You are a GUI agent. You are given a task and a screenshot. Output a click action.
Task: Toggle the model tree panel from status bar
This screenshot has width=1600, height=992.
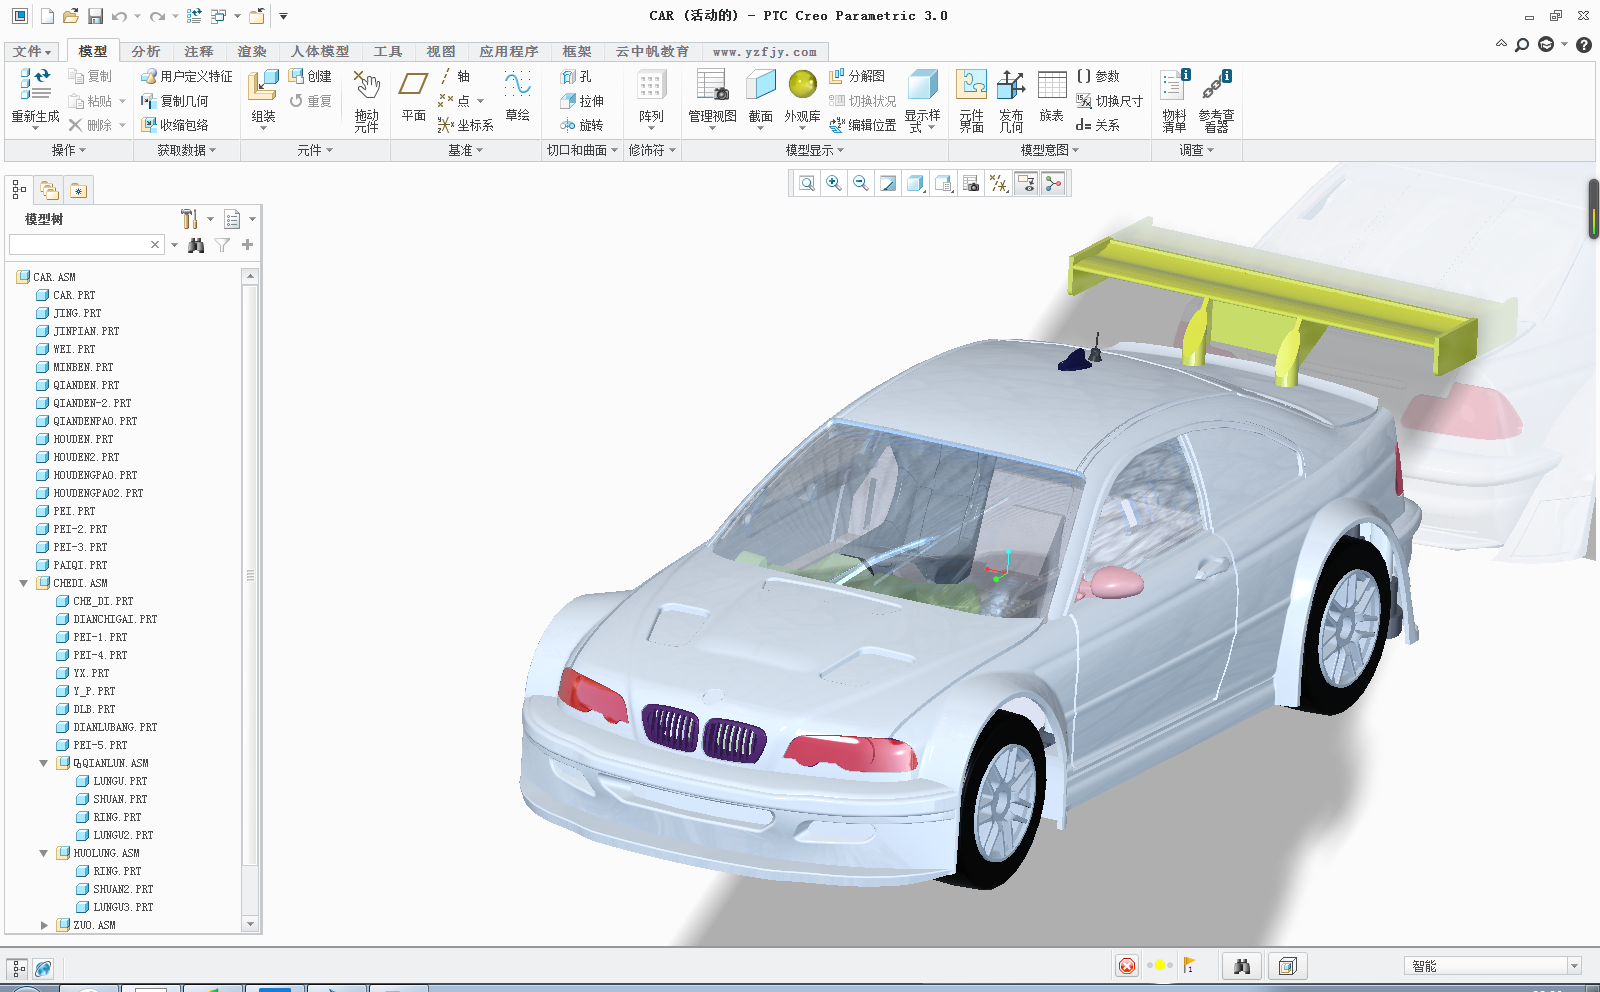pyautogui.click(x=18, y=968)
